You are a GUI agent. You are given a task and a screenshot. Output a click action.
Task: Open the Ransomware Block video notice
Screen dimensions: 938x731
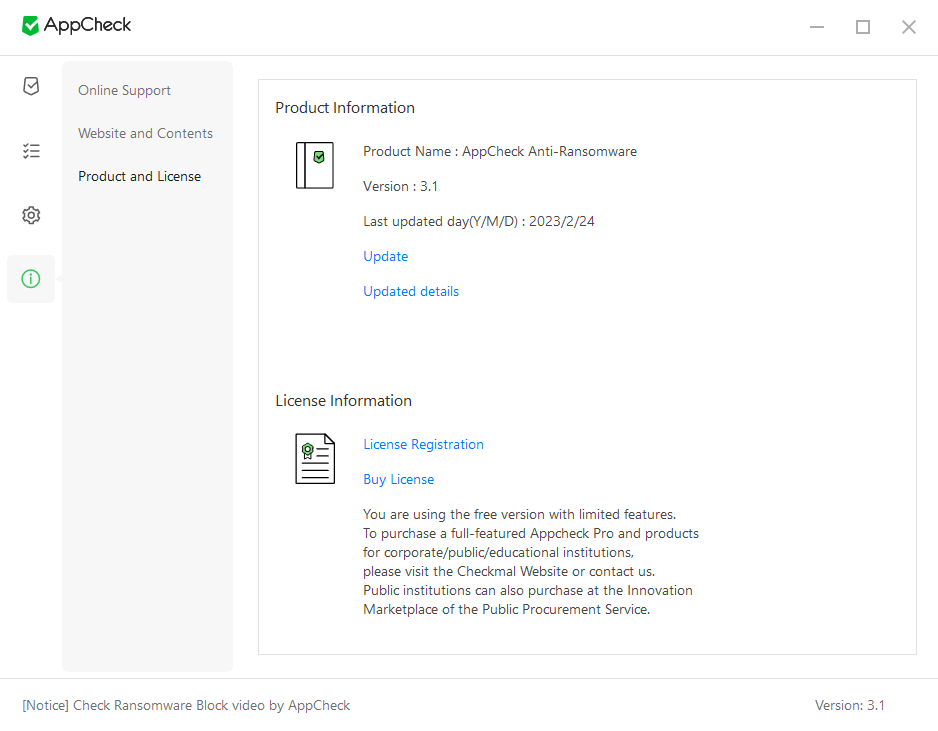186,705
